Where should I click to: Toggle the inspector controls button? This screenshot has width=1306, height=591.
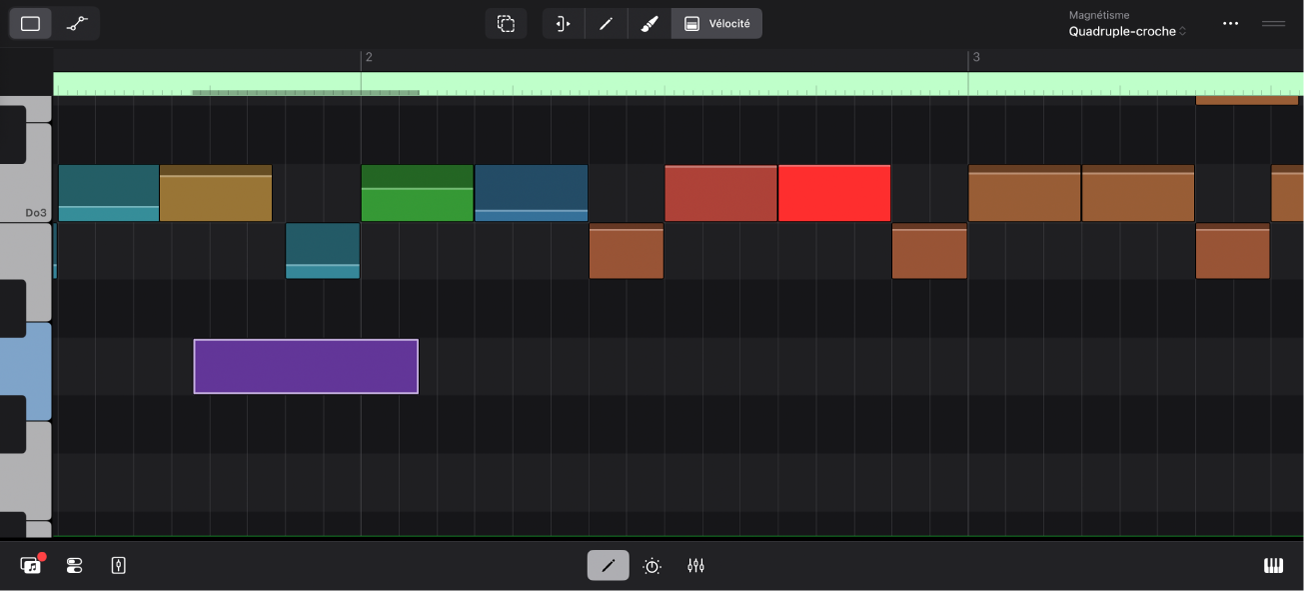(75, 566)
